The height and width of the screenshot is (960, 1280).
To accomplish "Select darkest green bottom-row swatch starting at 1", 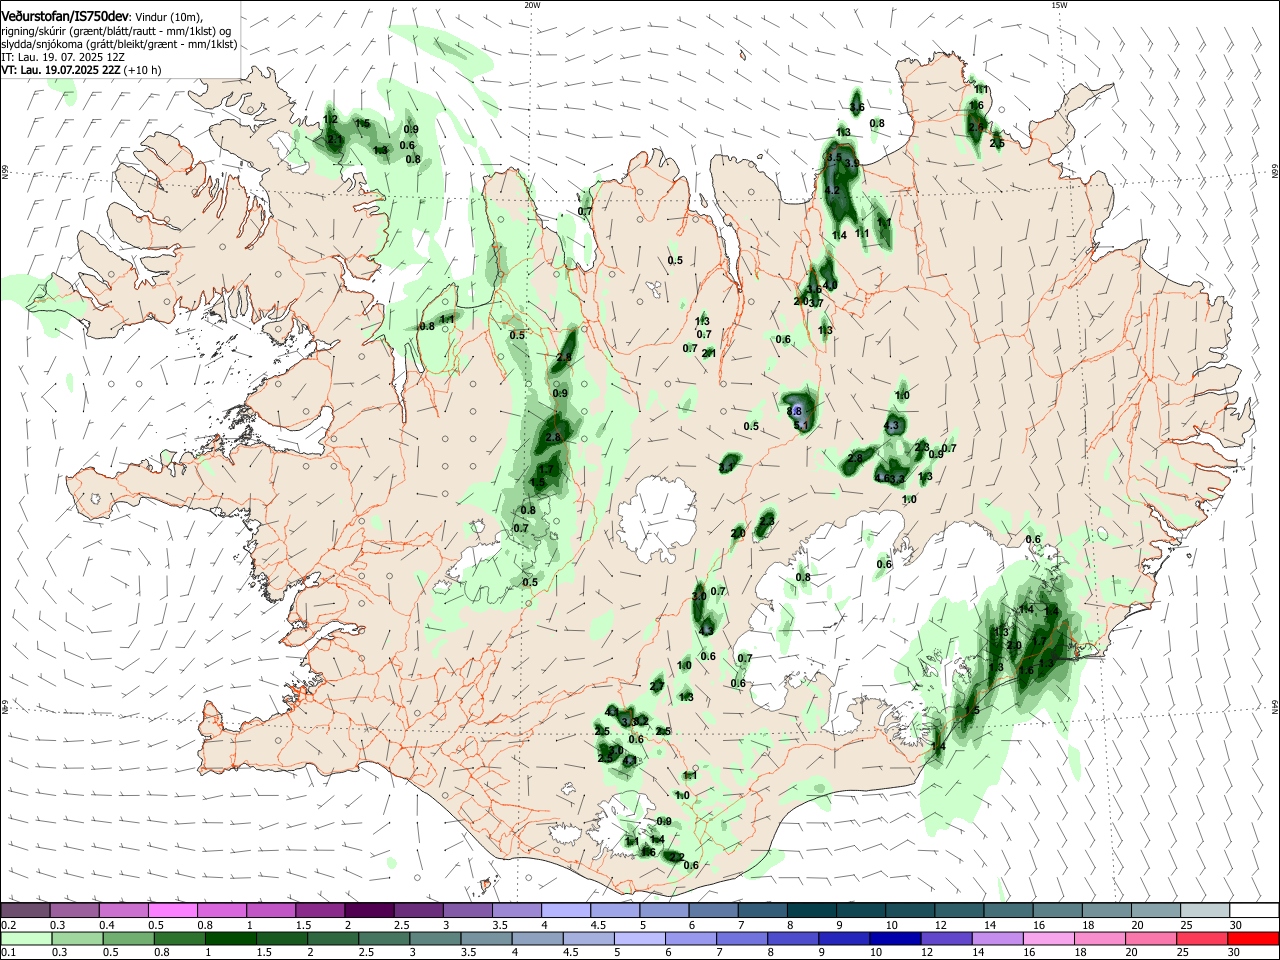I will coord(230,938).
